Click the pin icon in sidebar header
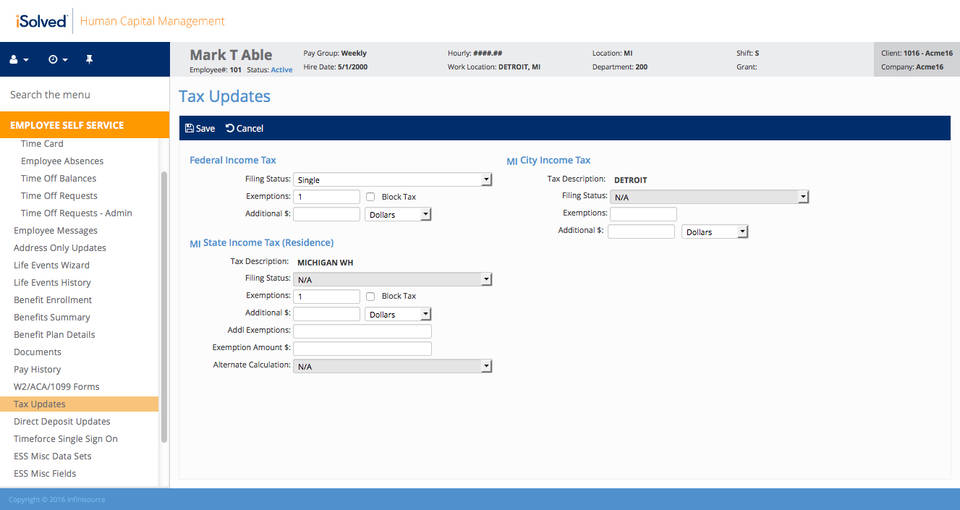Viewport: 960px width, 510px height. (x=89, y=60)
